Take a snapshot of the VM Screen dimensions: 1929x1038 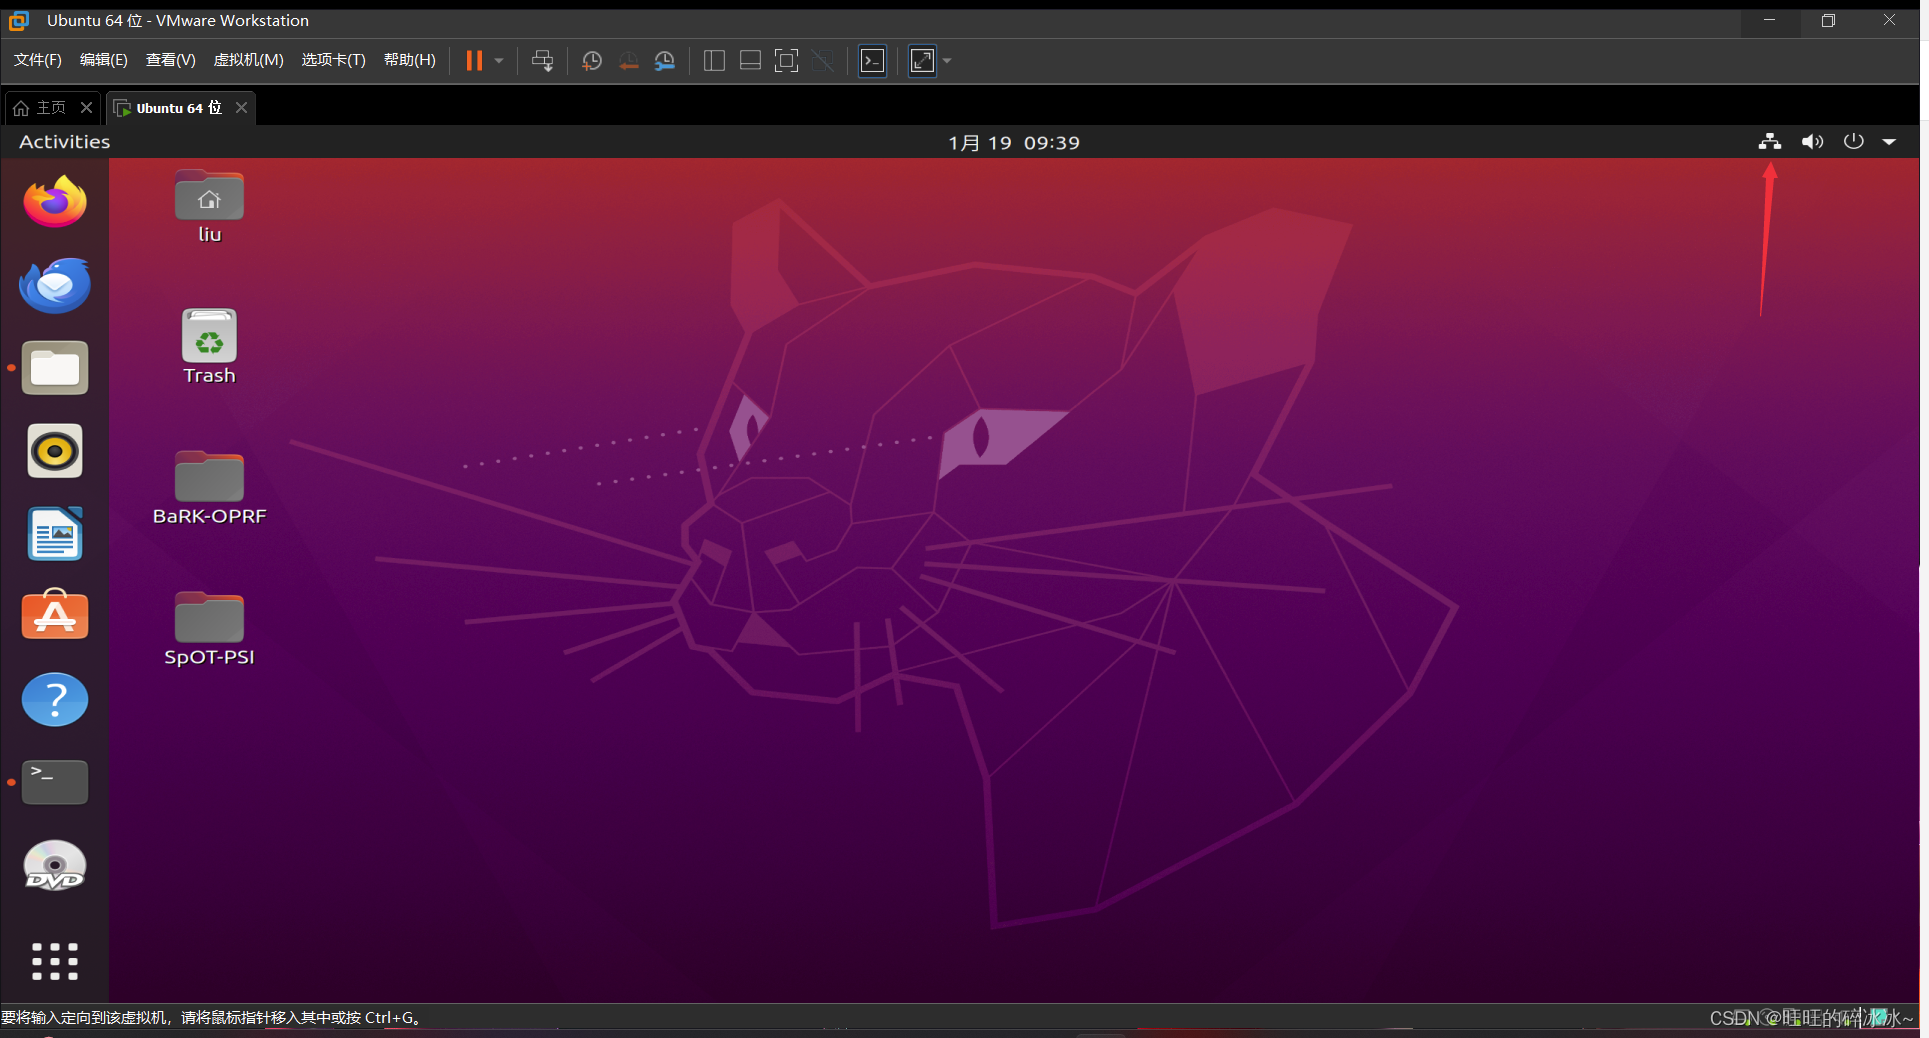pos(592,61)
